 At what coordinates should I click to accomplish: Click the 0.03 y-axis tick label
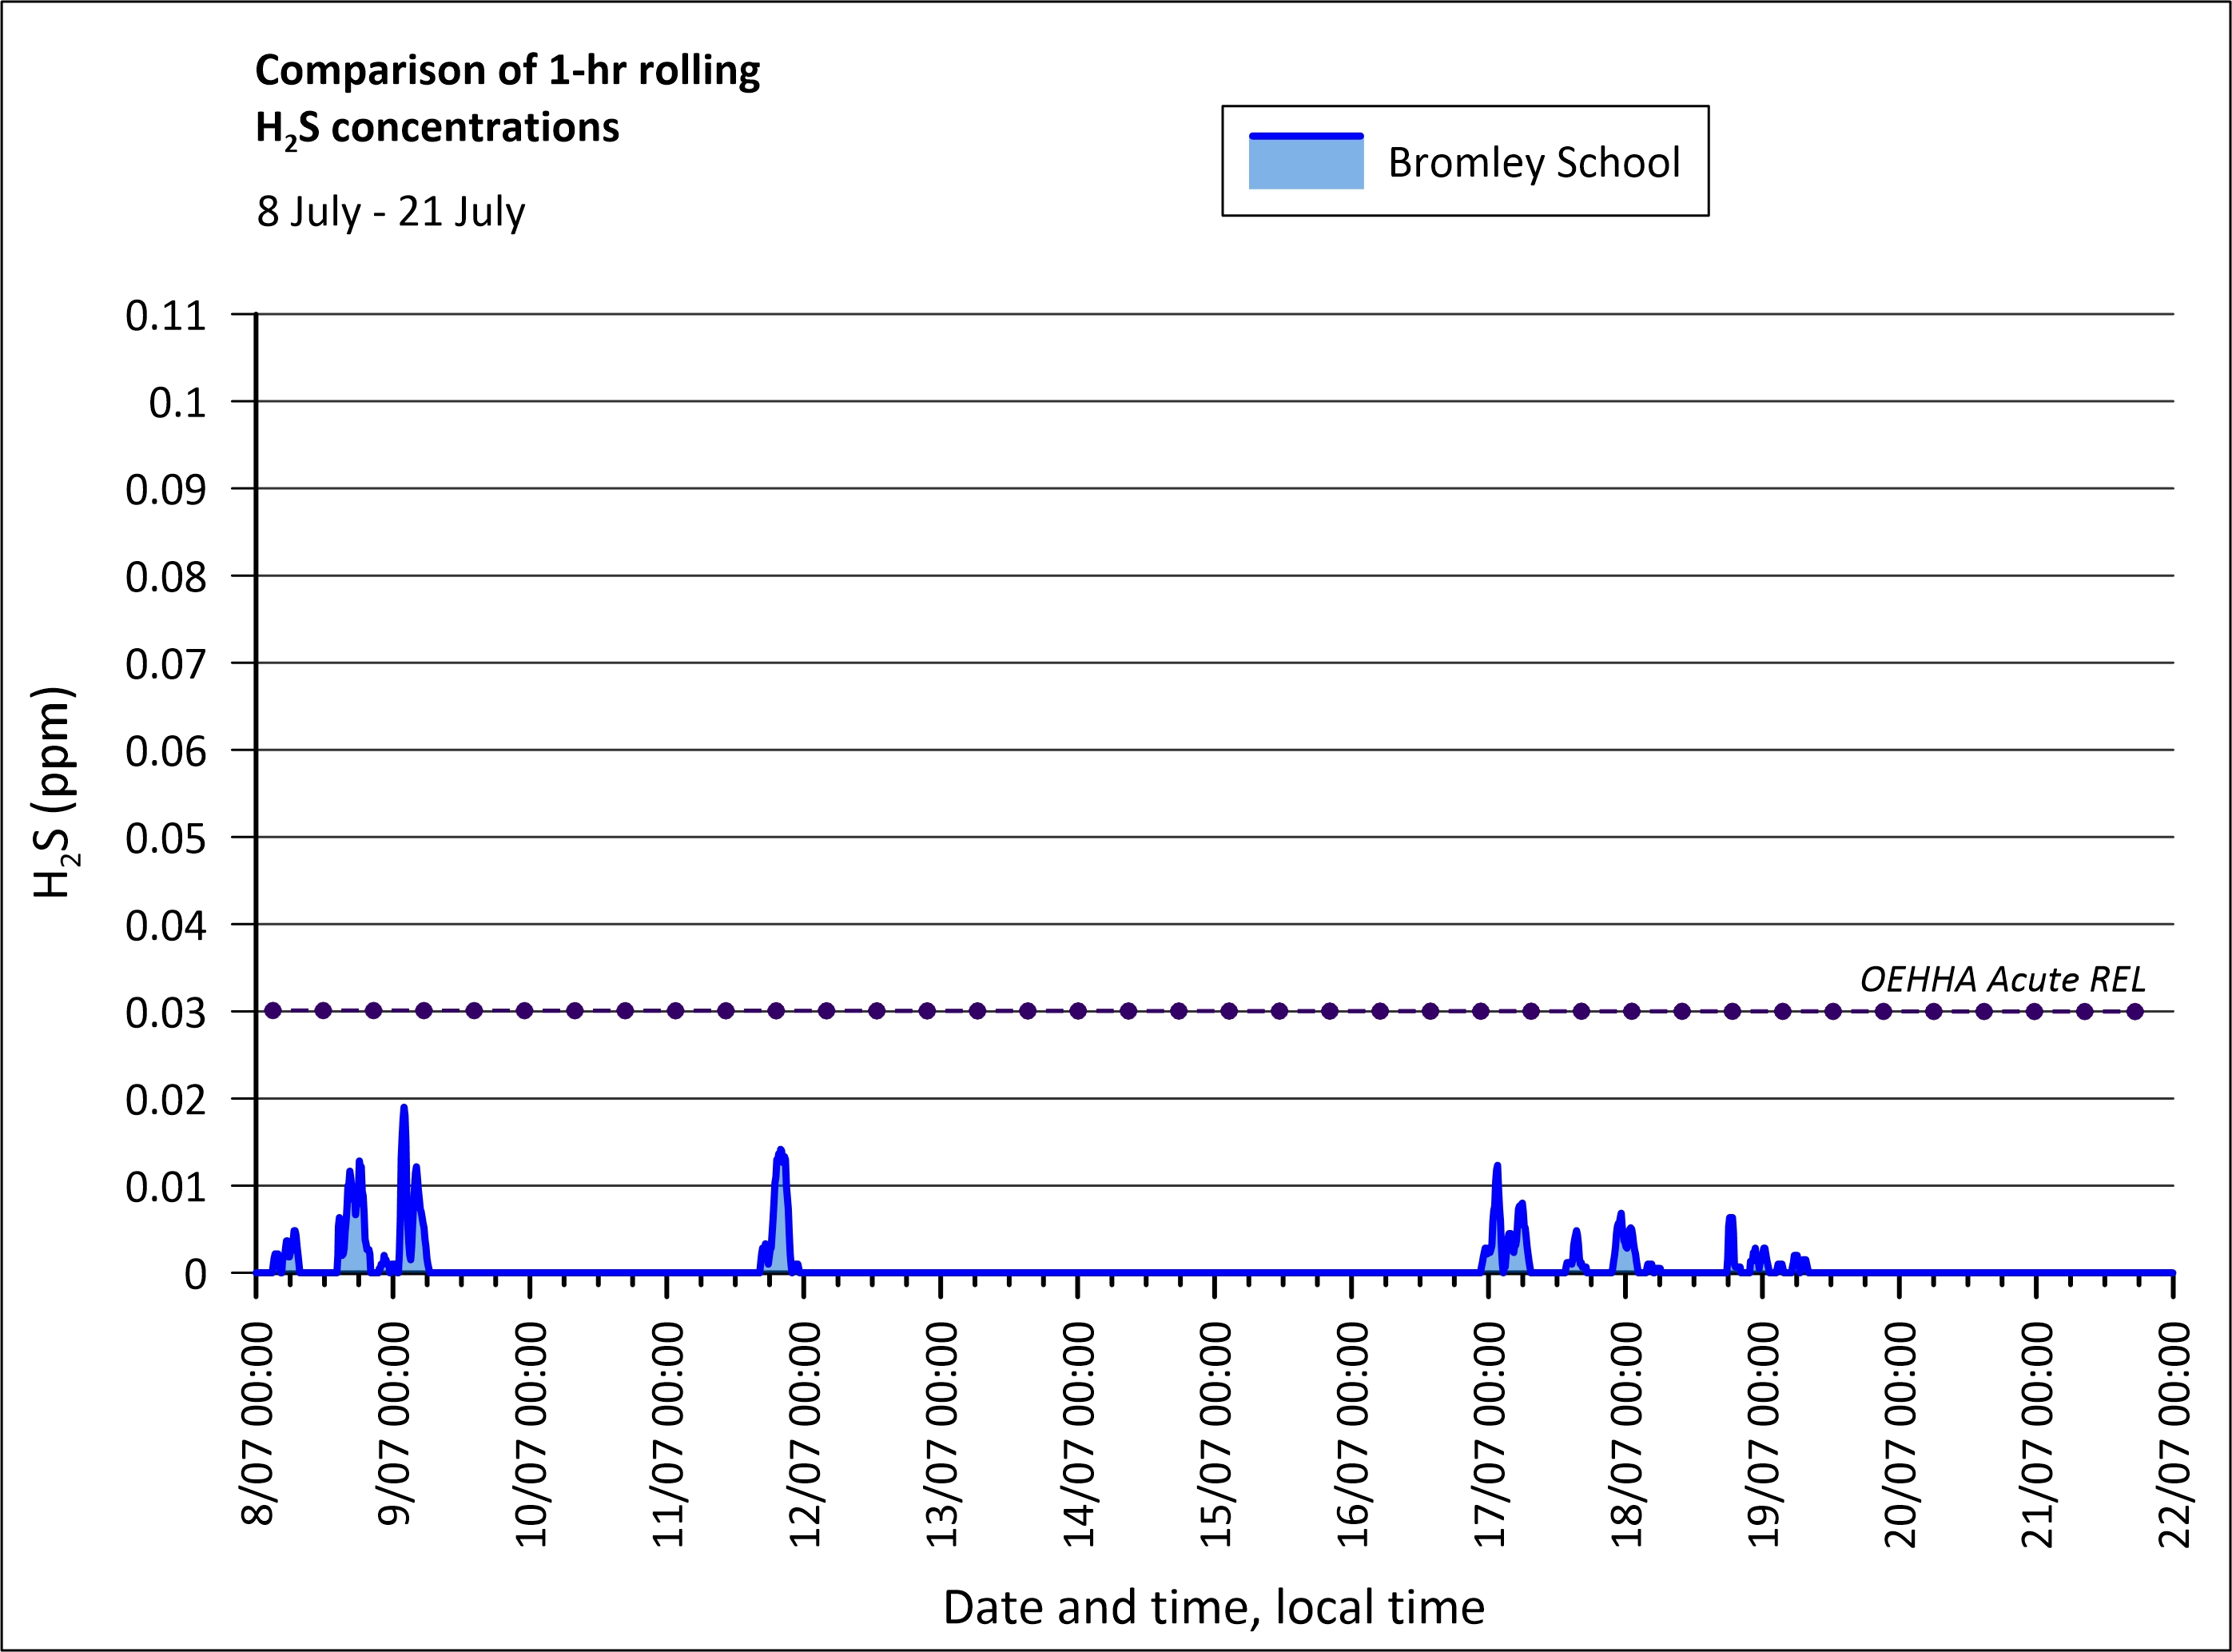tap(165, 1013)
